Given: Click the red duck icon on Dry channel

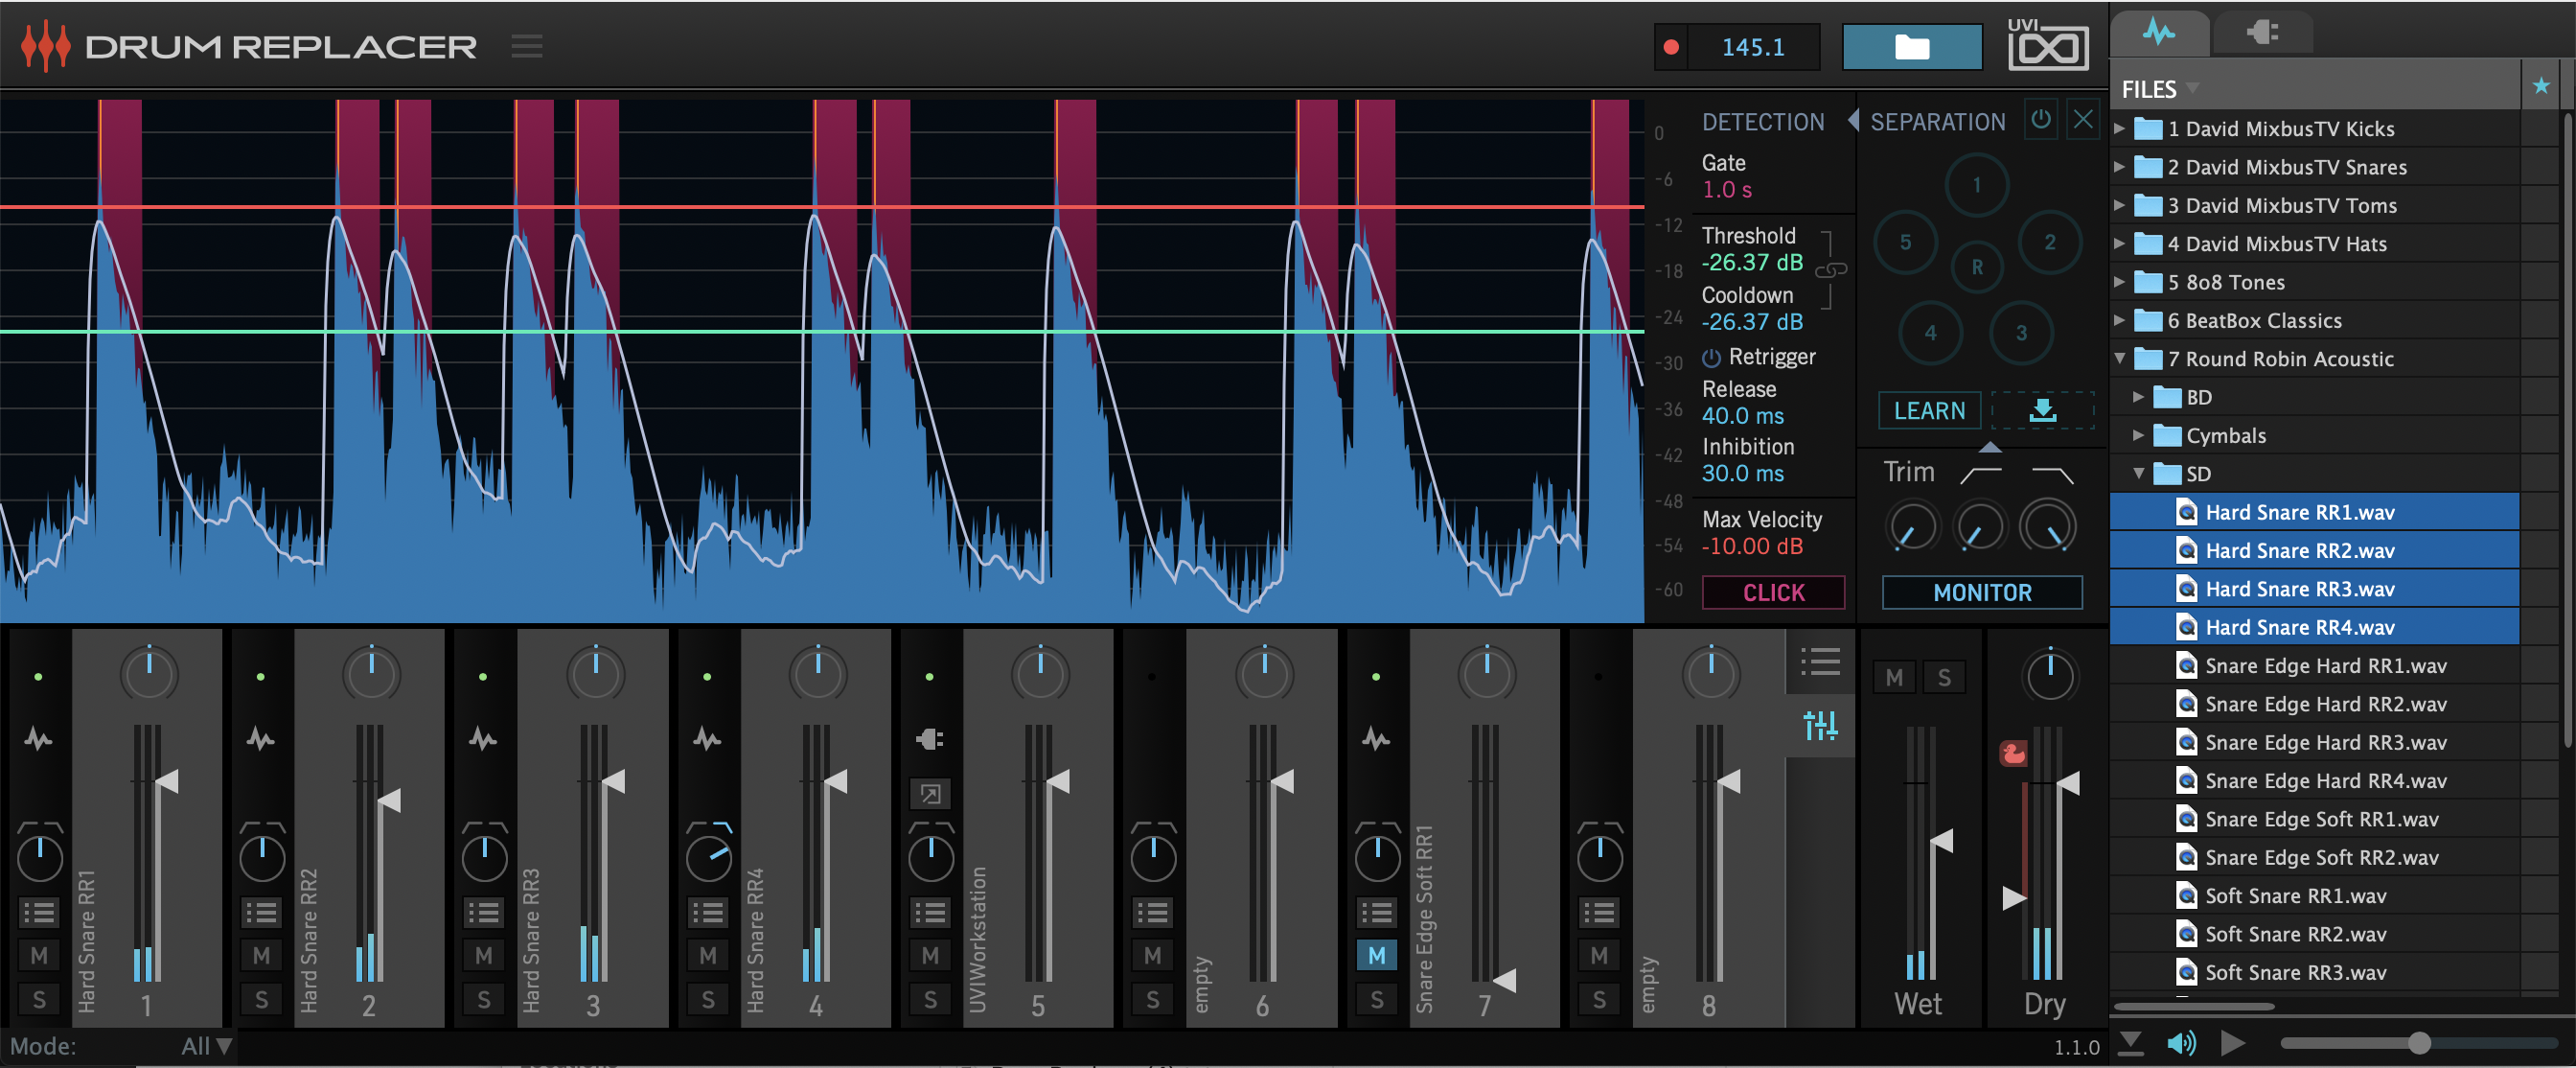Looking at the screenshot, I should click(2013, 753).
